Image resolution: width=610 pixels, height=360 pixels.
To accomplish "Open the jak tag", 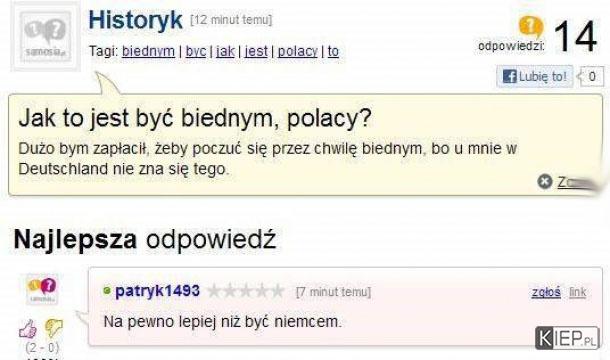I will 225,51.
